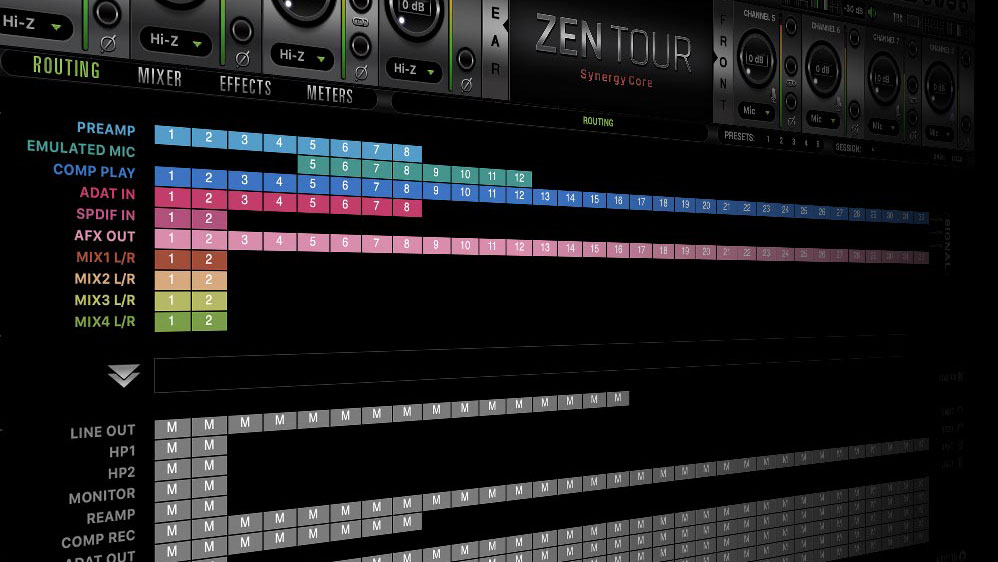Switch to the METERS tab

(x=329, y=94)
